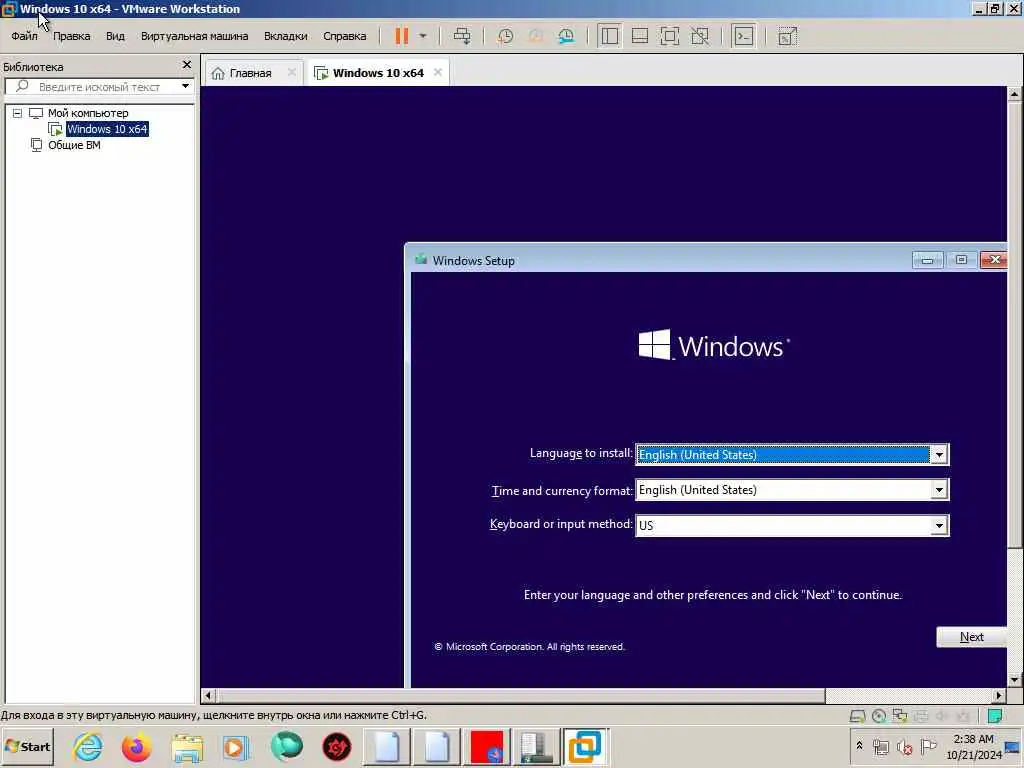
Task: Show hidden system tray icons
Action: [x=859, y=745]
